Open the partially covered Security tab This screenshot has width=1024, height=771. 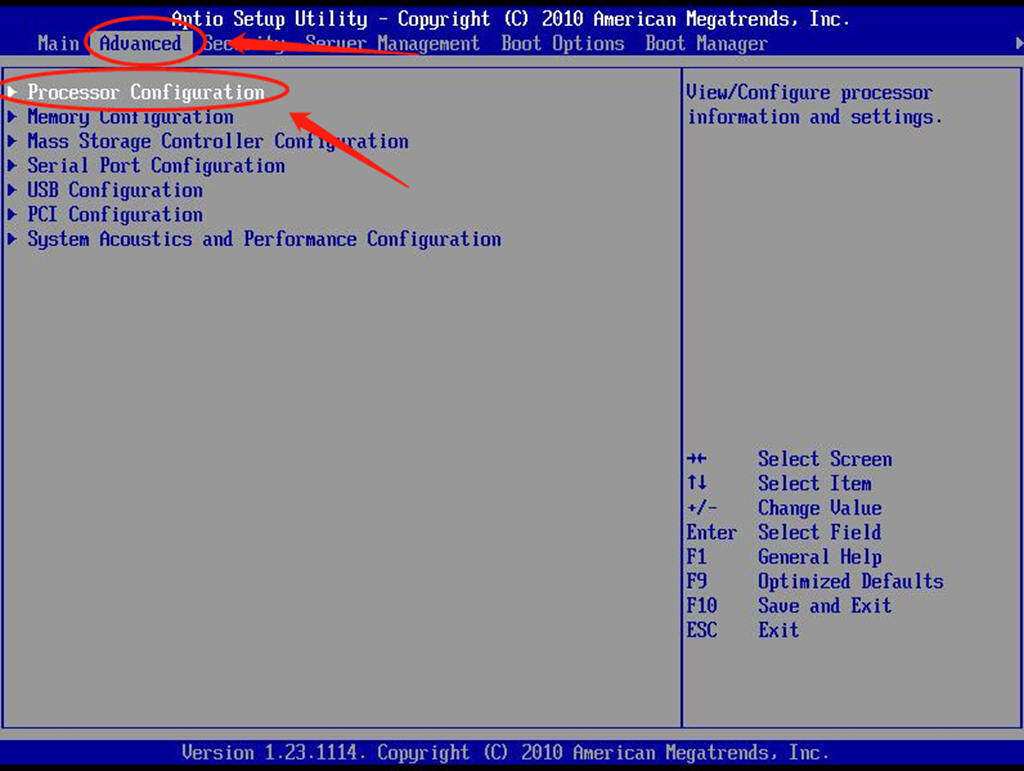tap(244, 43)
